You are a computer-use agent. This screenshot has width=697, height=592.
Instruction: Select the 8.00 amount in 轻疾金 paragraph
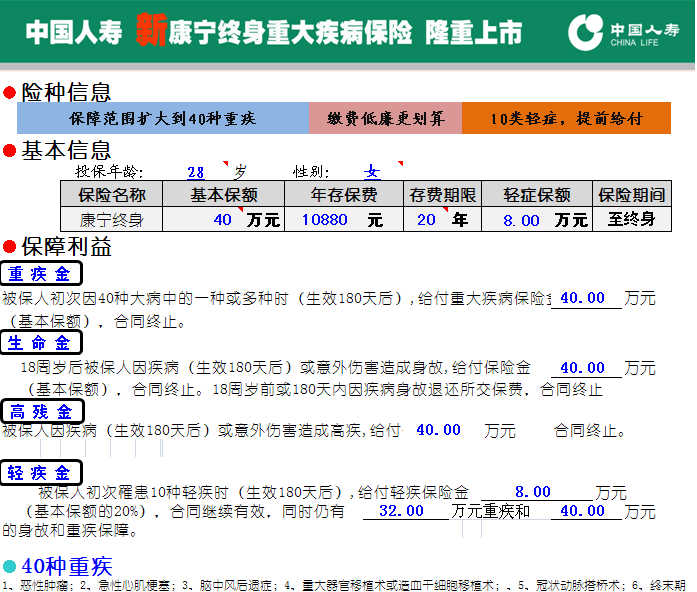(x=533, y=492)
